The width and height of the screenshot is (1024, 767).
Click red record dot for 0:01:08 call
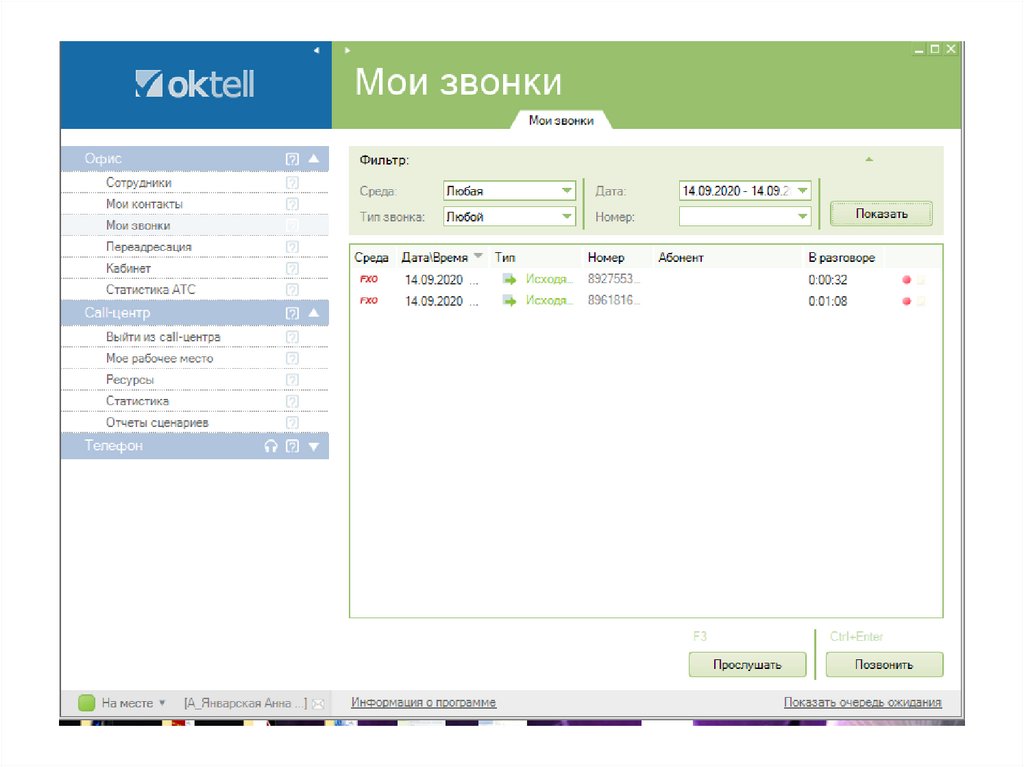906,301
